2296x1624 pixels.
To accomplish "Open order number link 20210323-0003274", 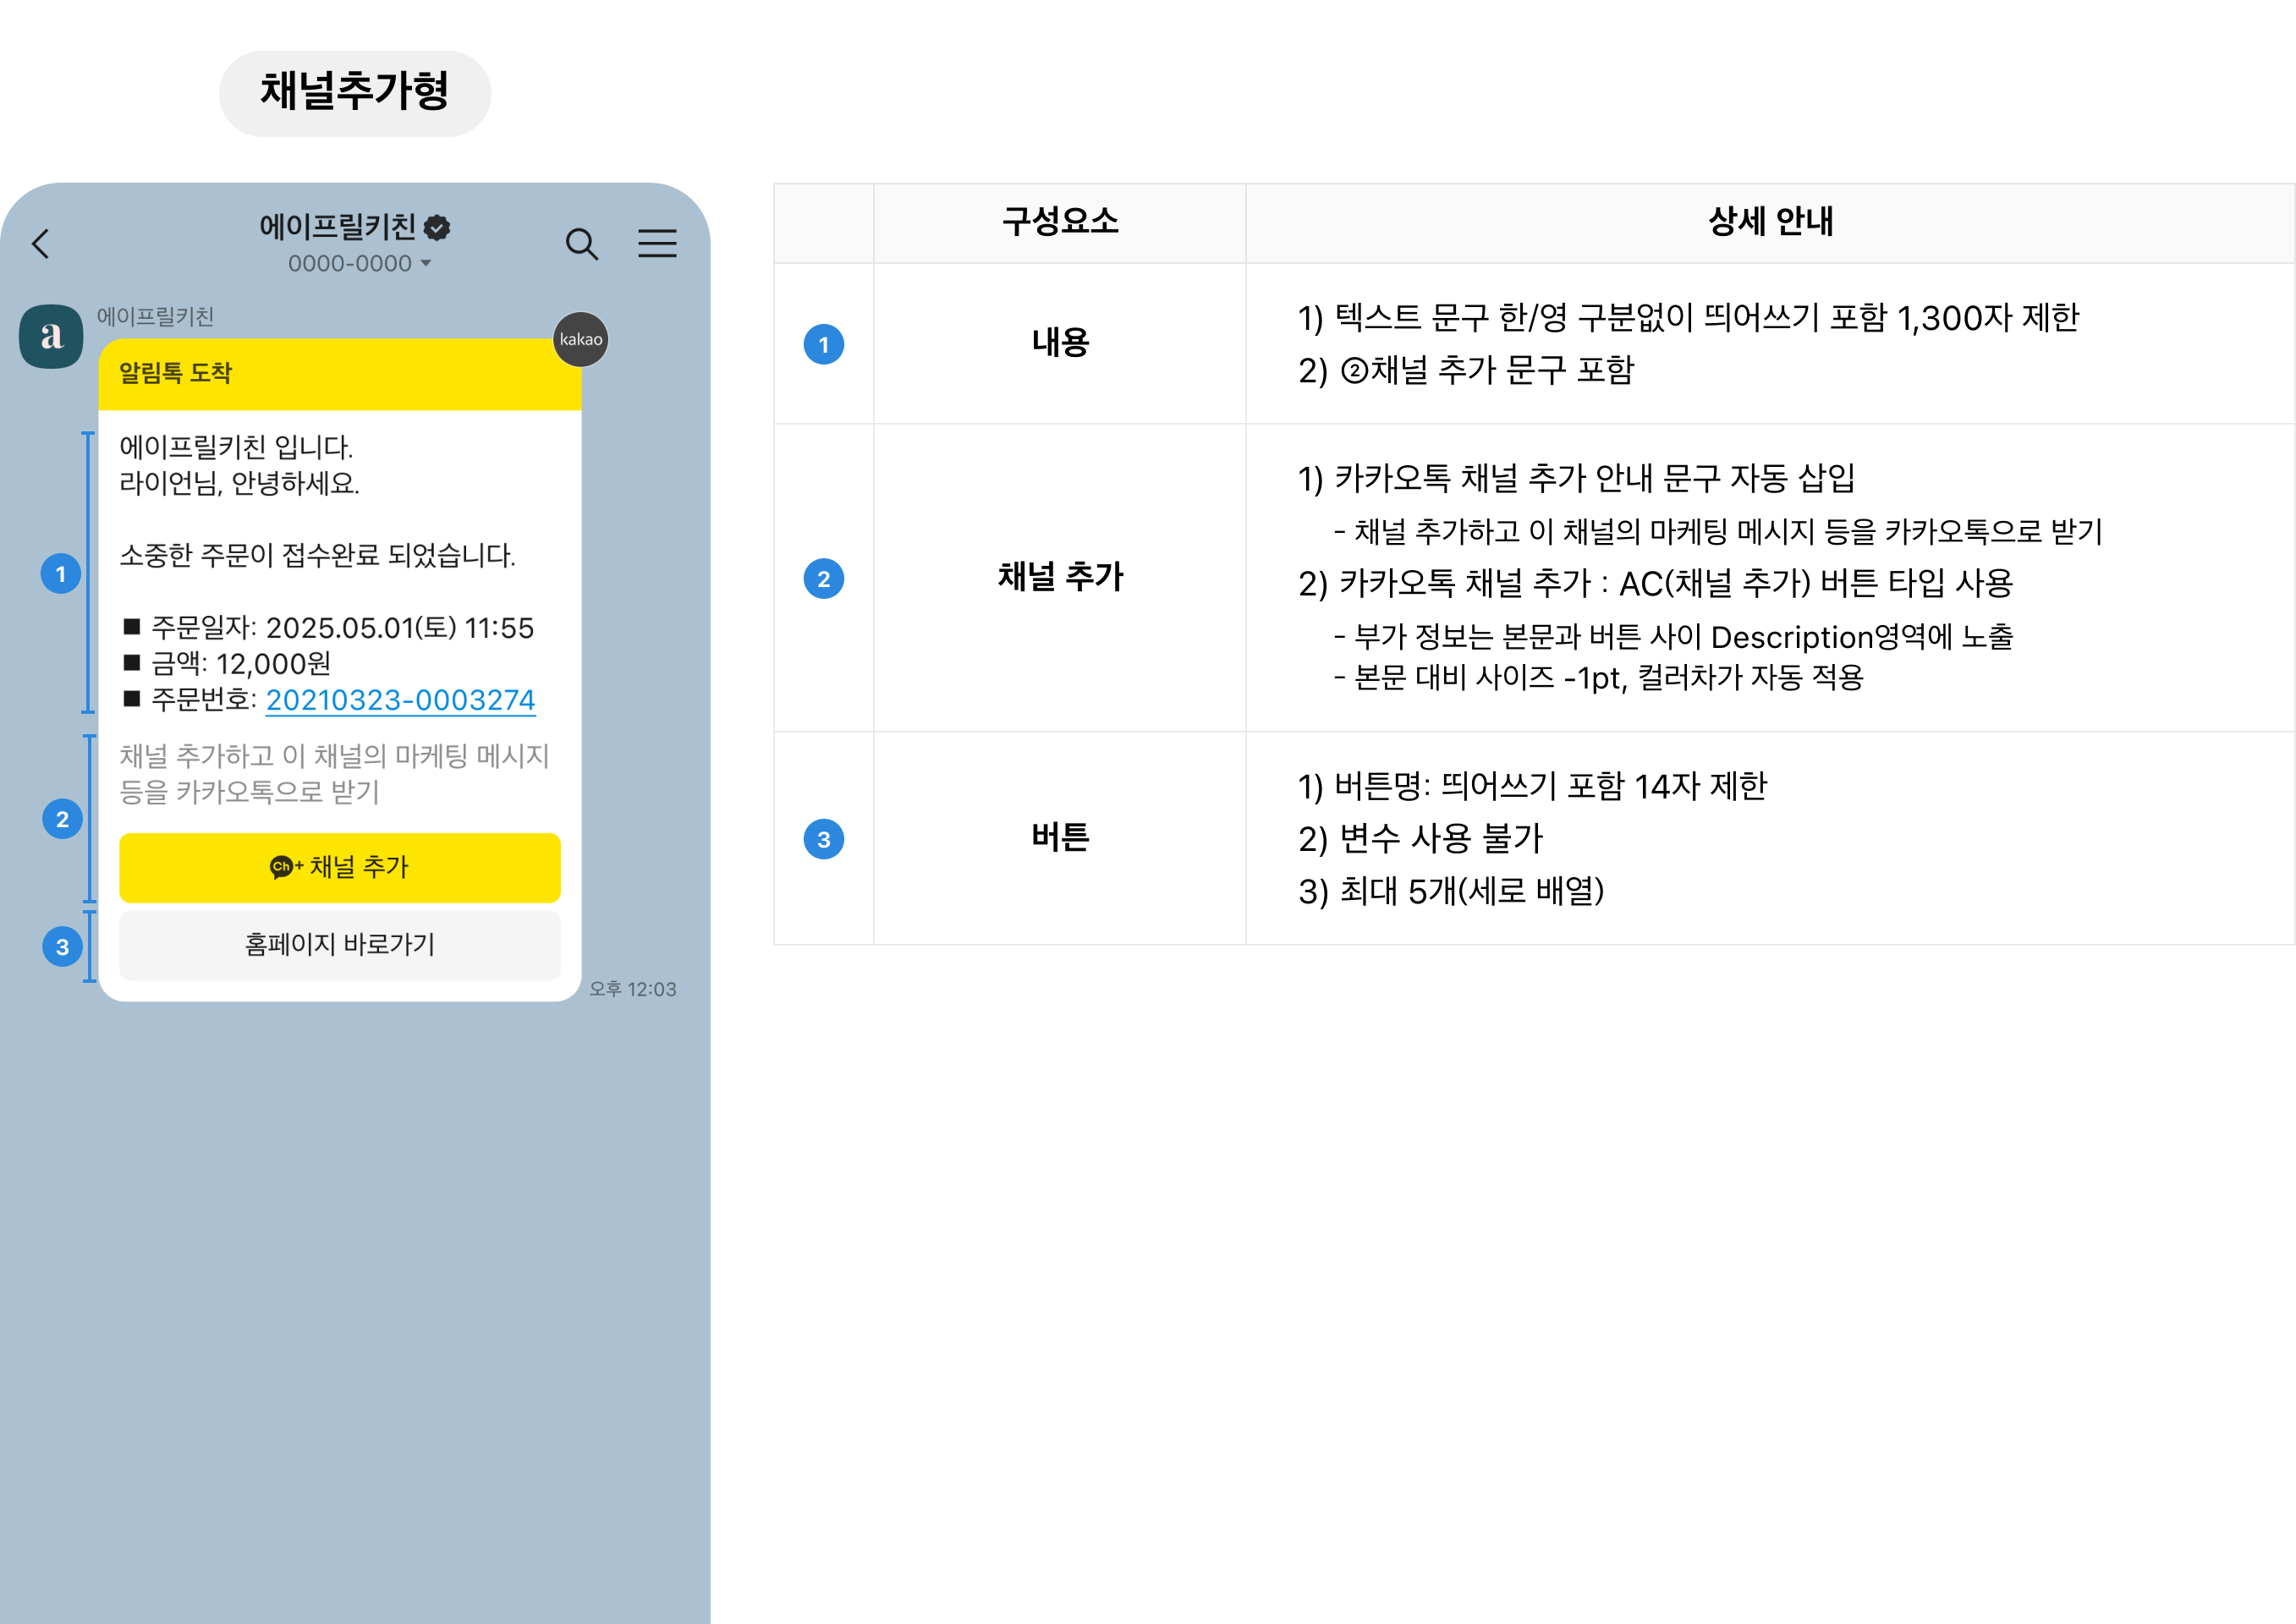I will (x=400, y=700).
